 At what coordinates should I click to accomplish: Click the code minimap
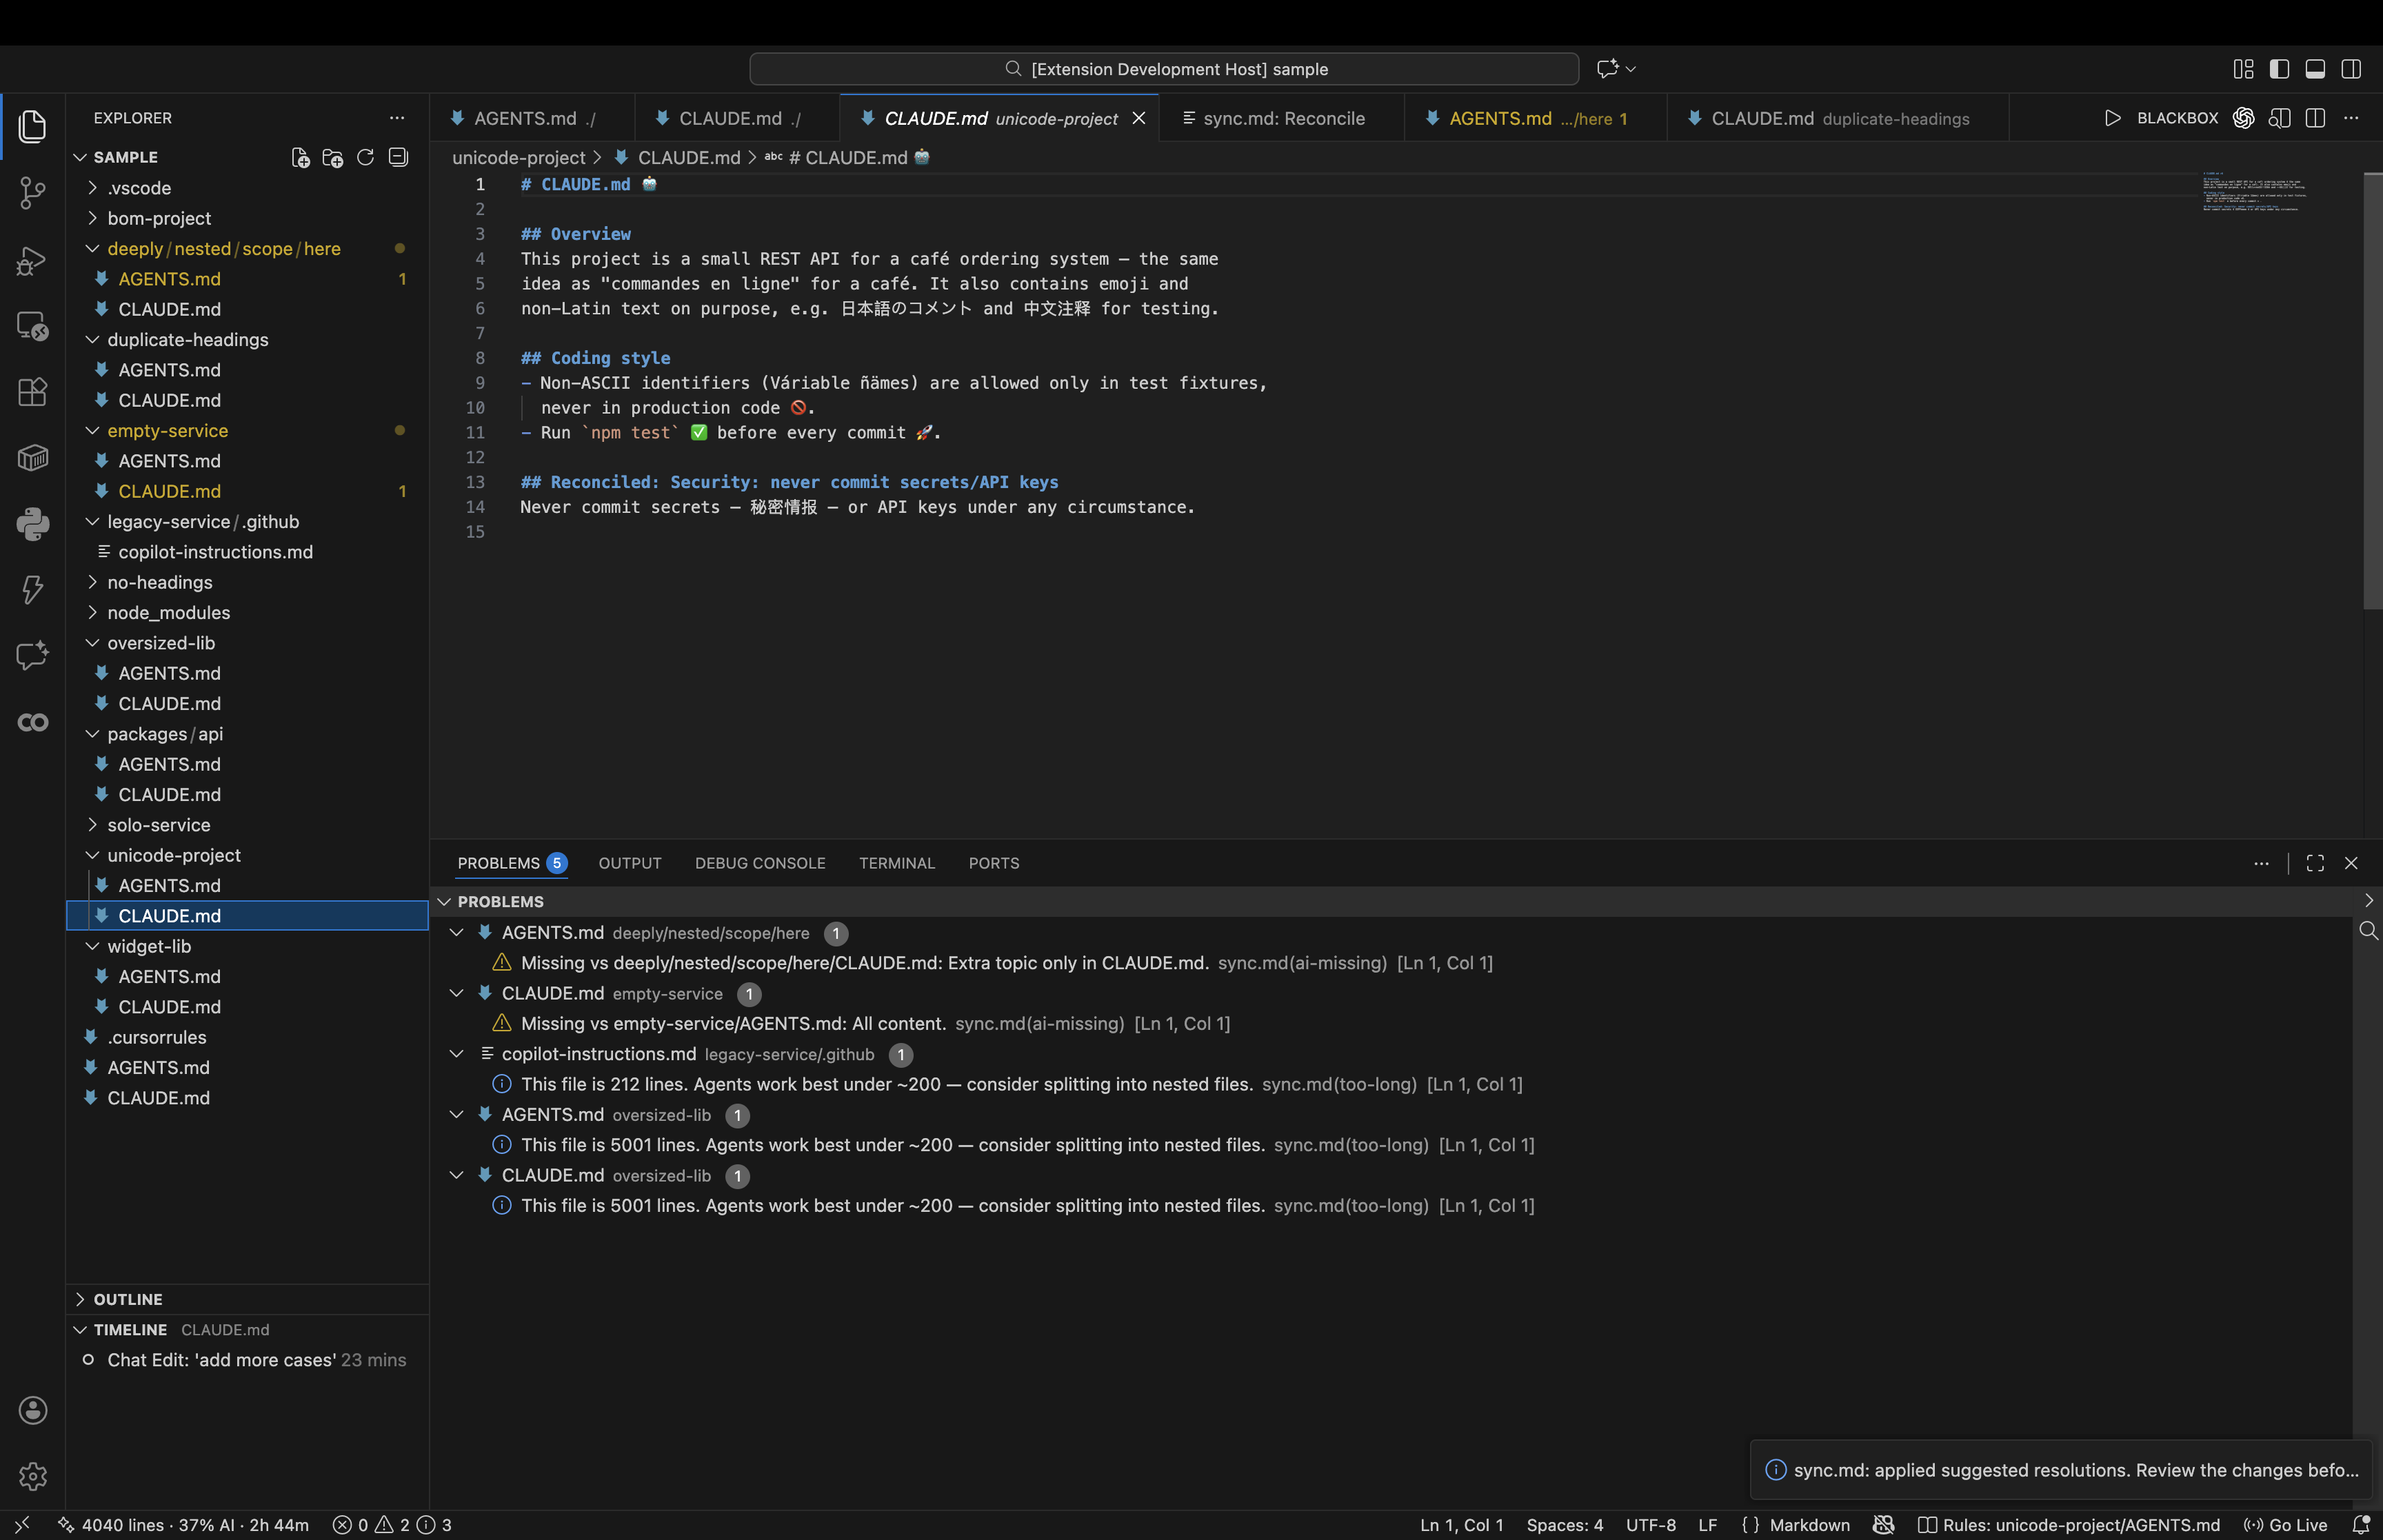coord(2255,191)
